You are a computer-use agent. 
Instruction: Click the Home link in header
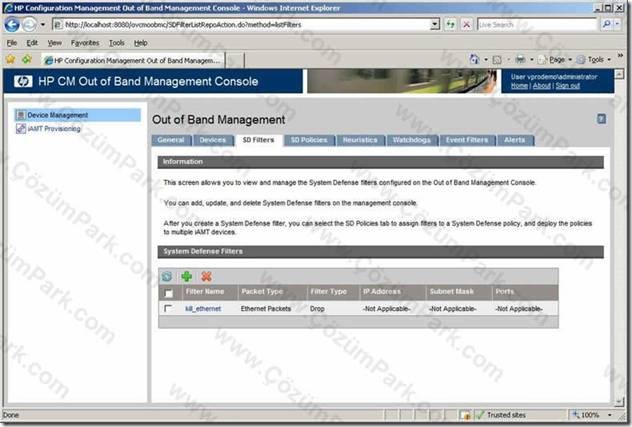[519, 85]
